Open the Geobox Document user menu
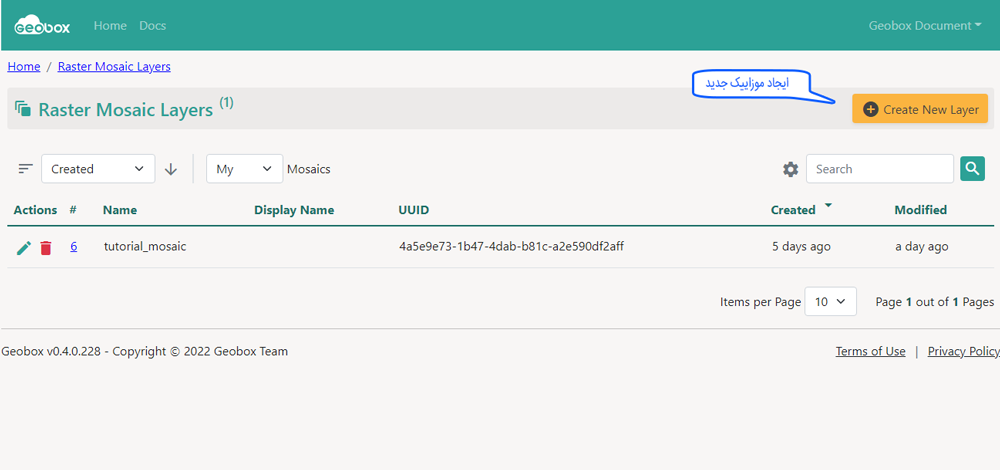The width and height of the screenshot is (1000, 470). 925,26
